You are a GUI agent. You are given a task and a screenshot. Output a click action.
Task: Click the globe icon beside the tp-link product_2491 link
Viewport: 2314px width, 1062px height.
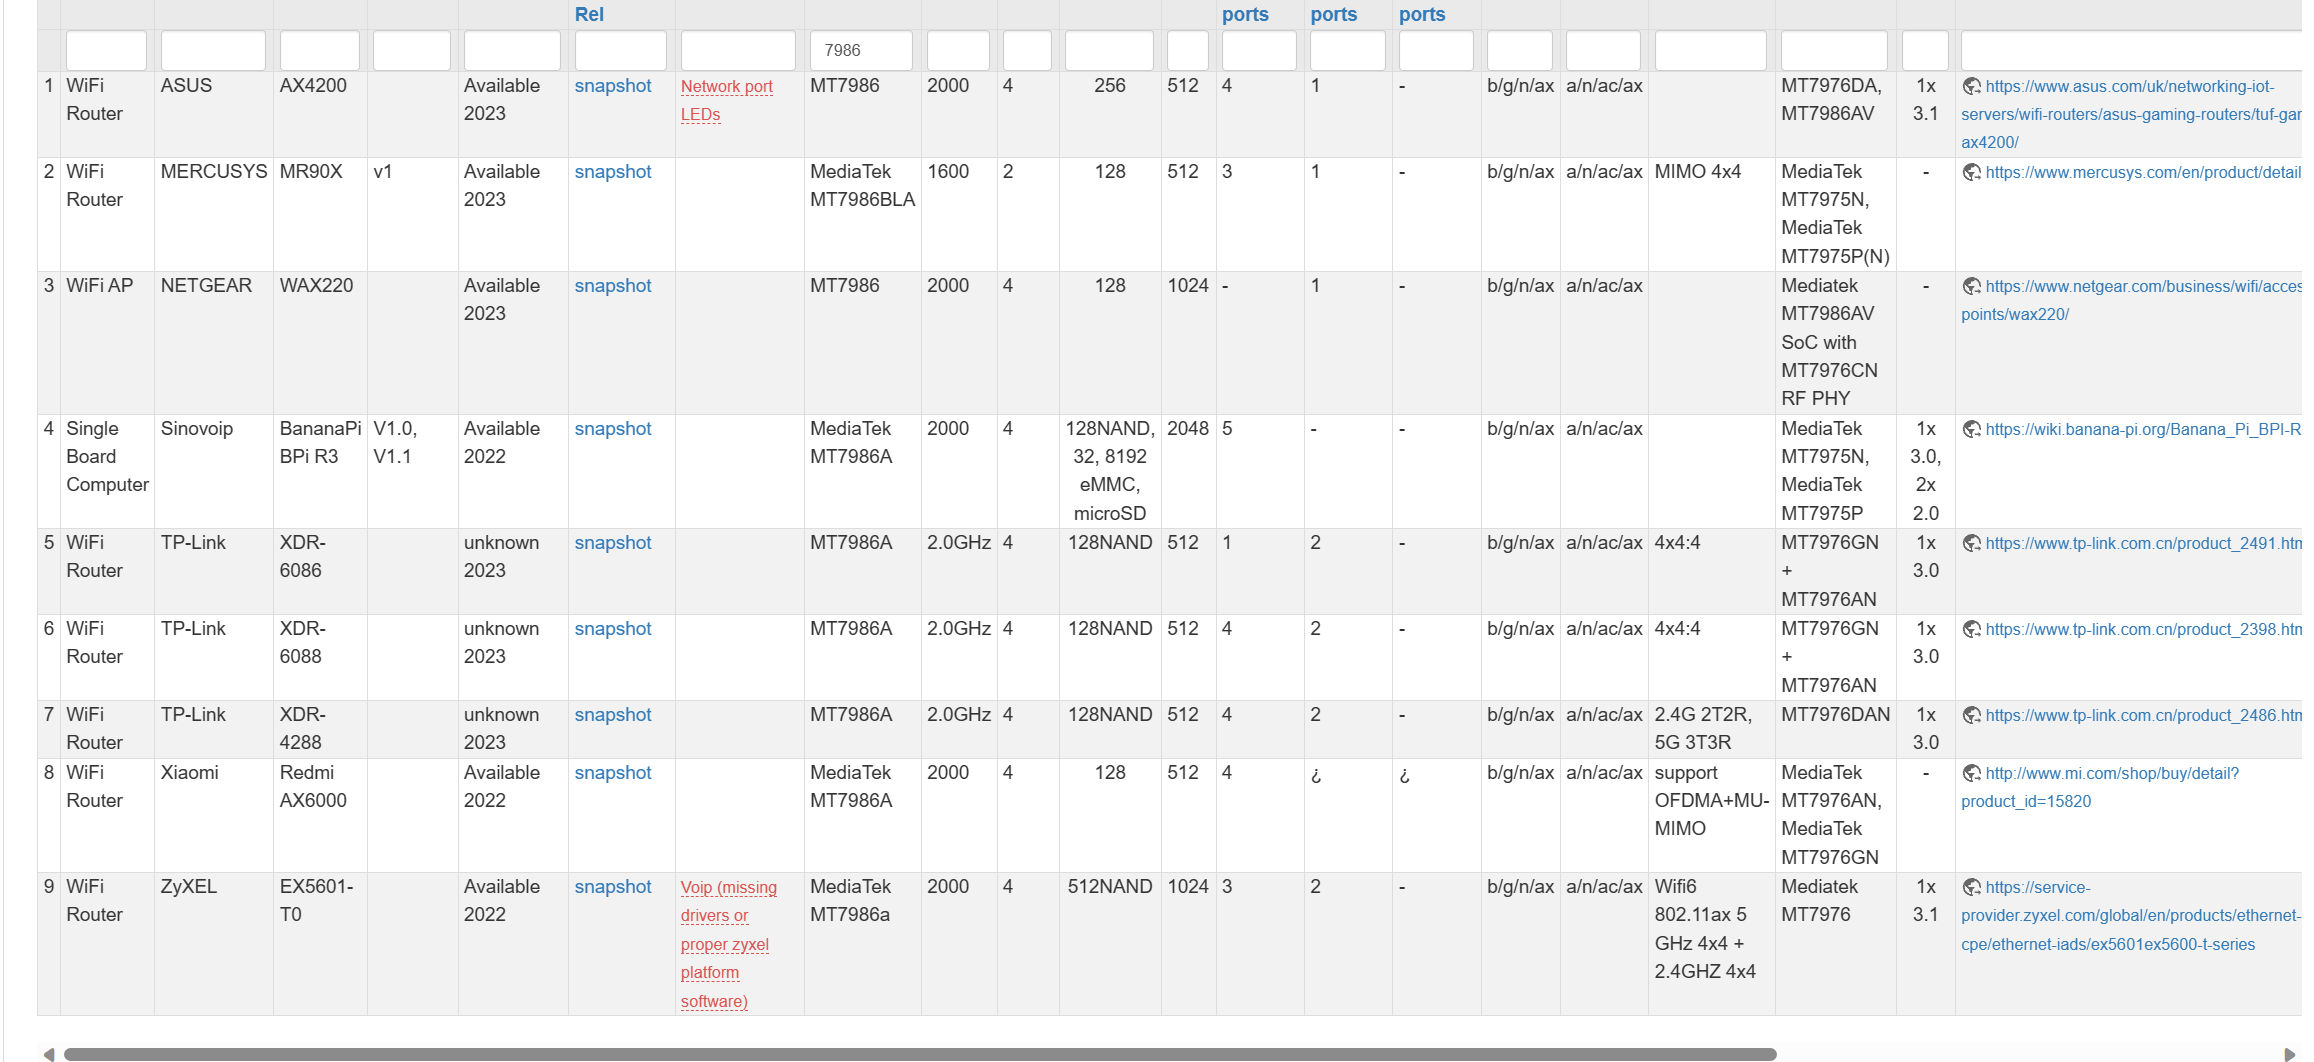pyautogui.click(x=1971, y=544)
